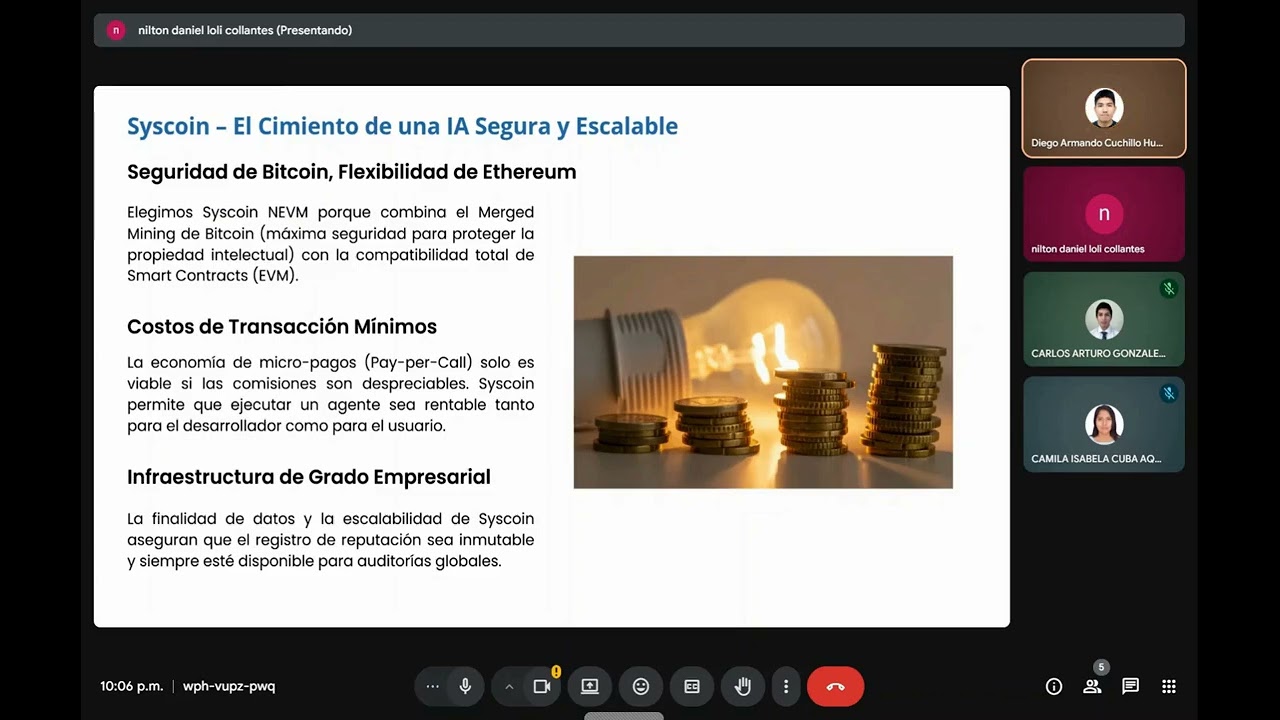The height and width of the screenshot is (720, 1280).
Task: Open the activities grid icon
Action: click(x=1169, y=687)
